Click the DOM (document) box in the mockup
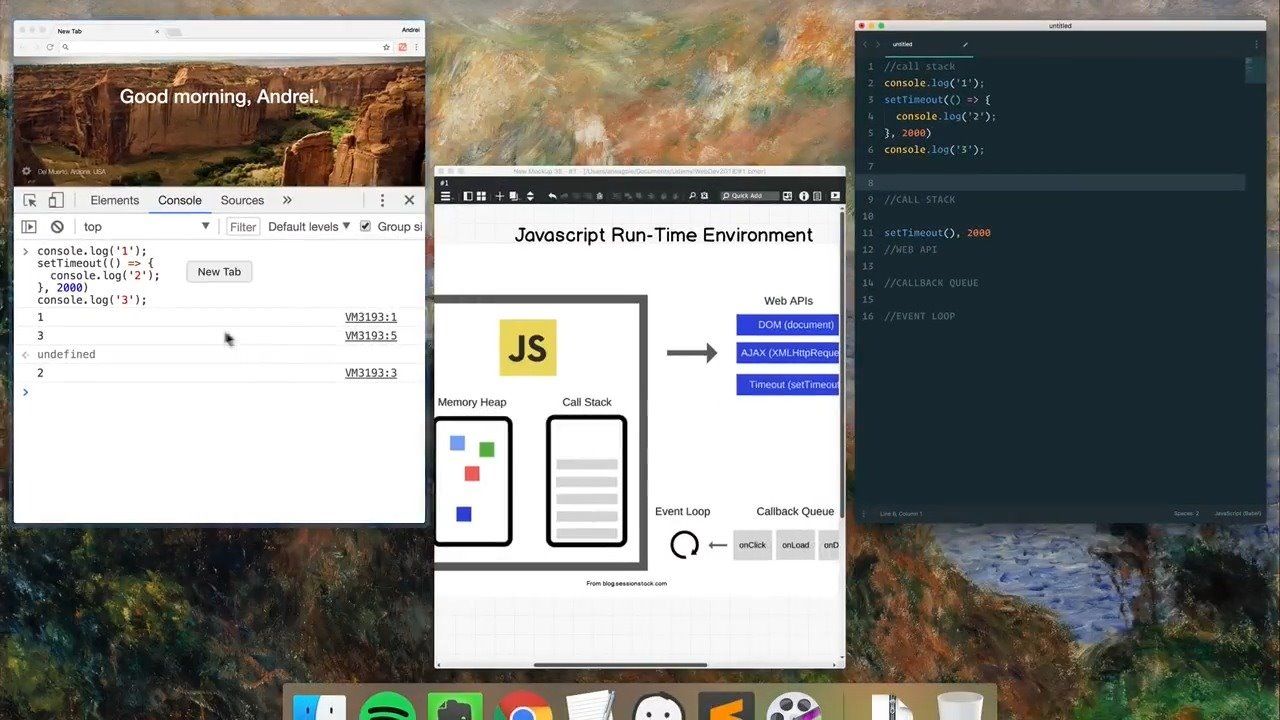The image size is (1280, 720). 788,325
